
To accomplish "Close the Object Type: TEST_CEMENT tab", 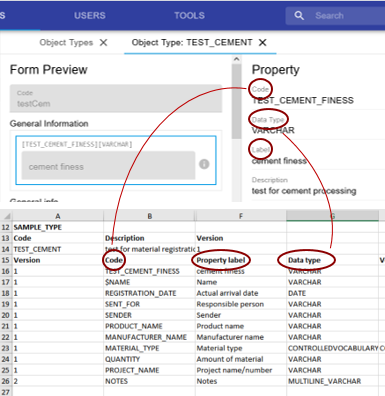I will coord(263,43).
